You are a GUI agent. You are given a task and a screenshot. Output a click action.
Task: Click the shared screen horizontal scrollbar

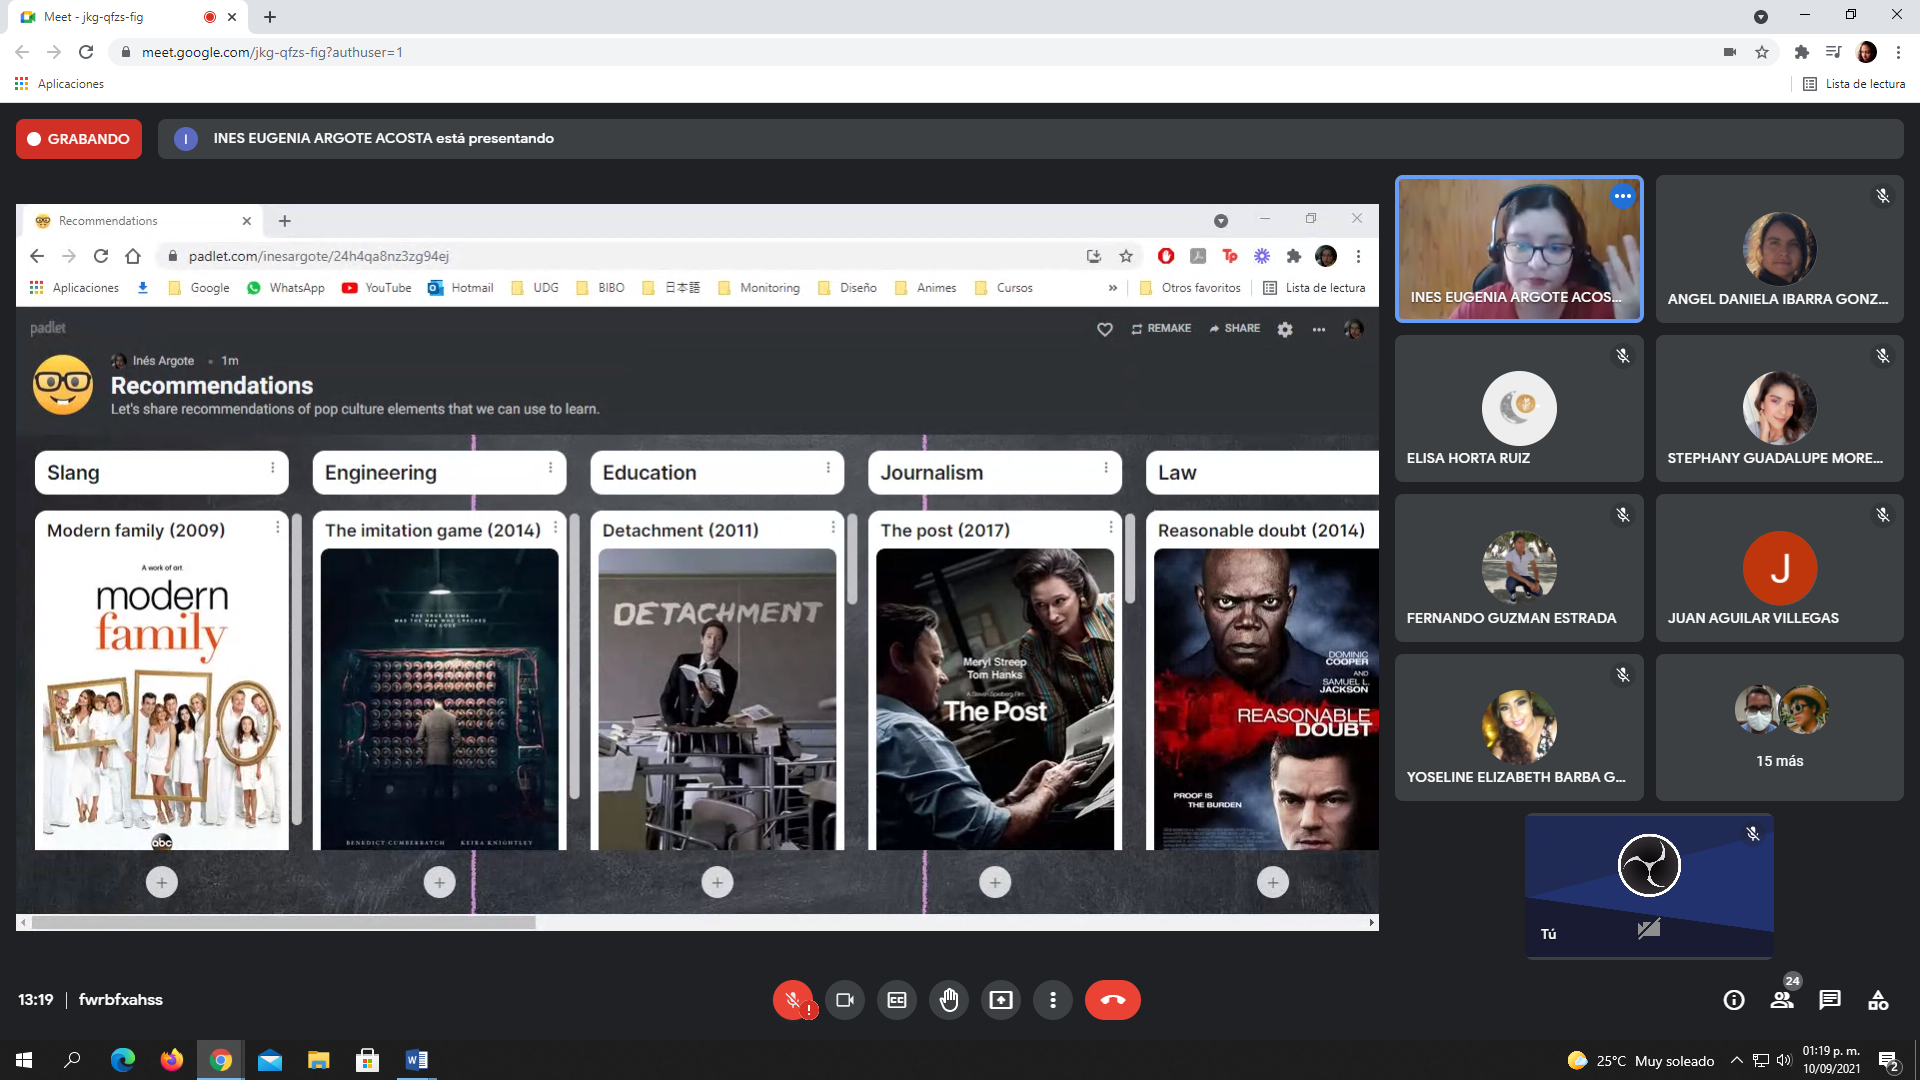coord(283,922)
